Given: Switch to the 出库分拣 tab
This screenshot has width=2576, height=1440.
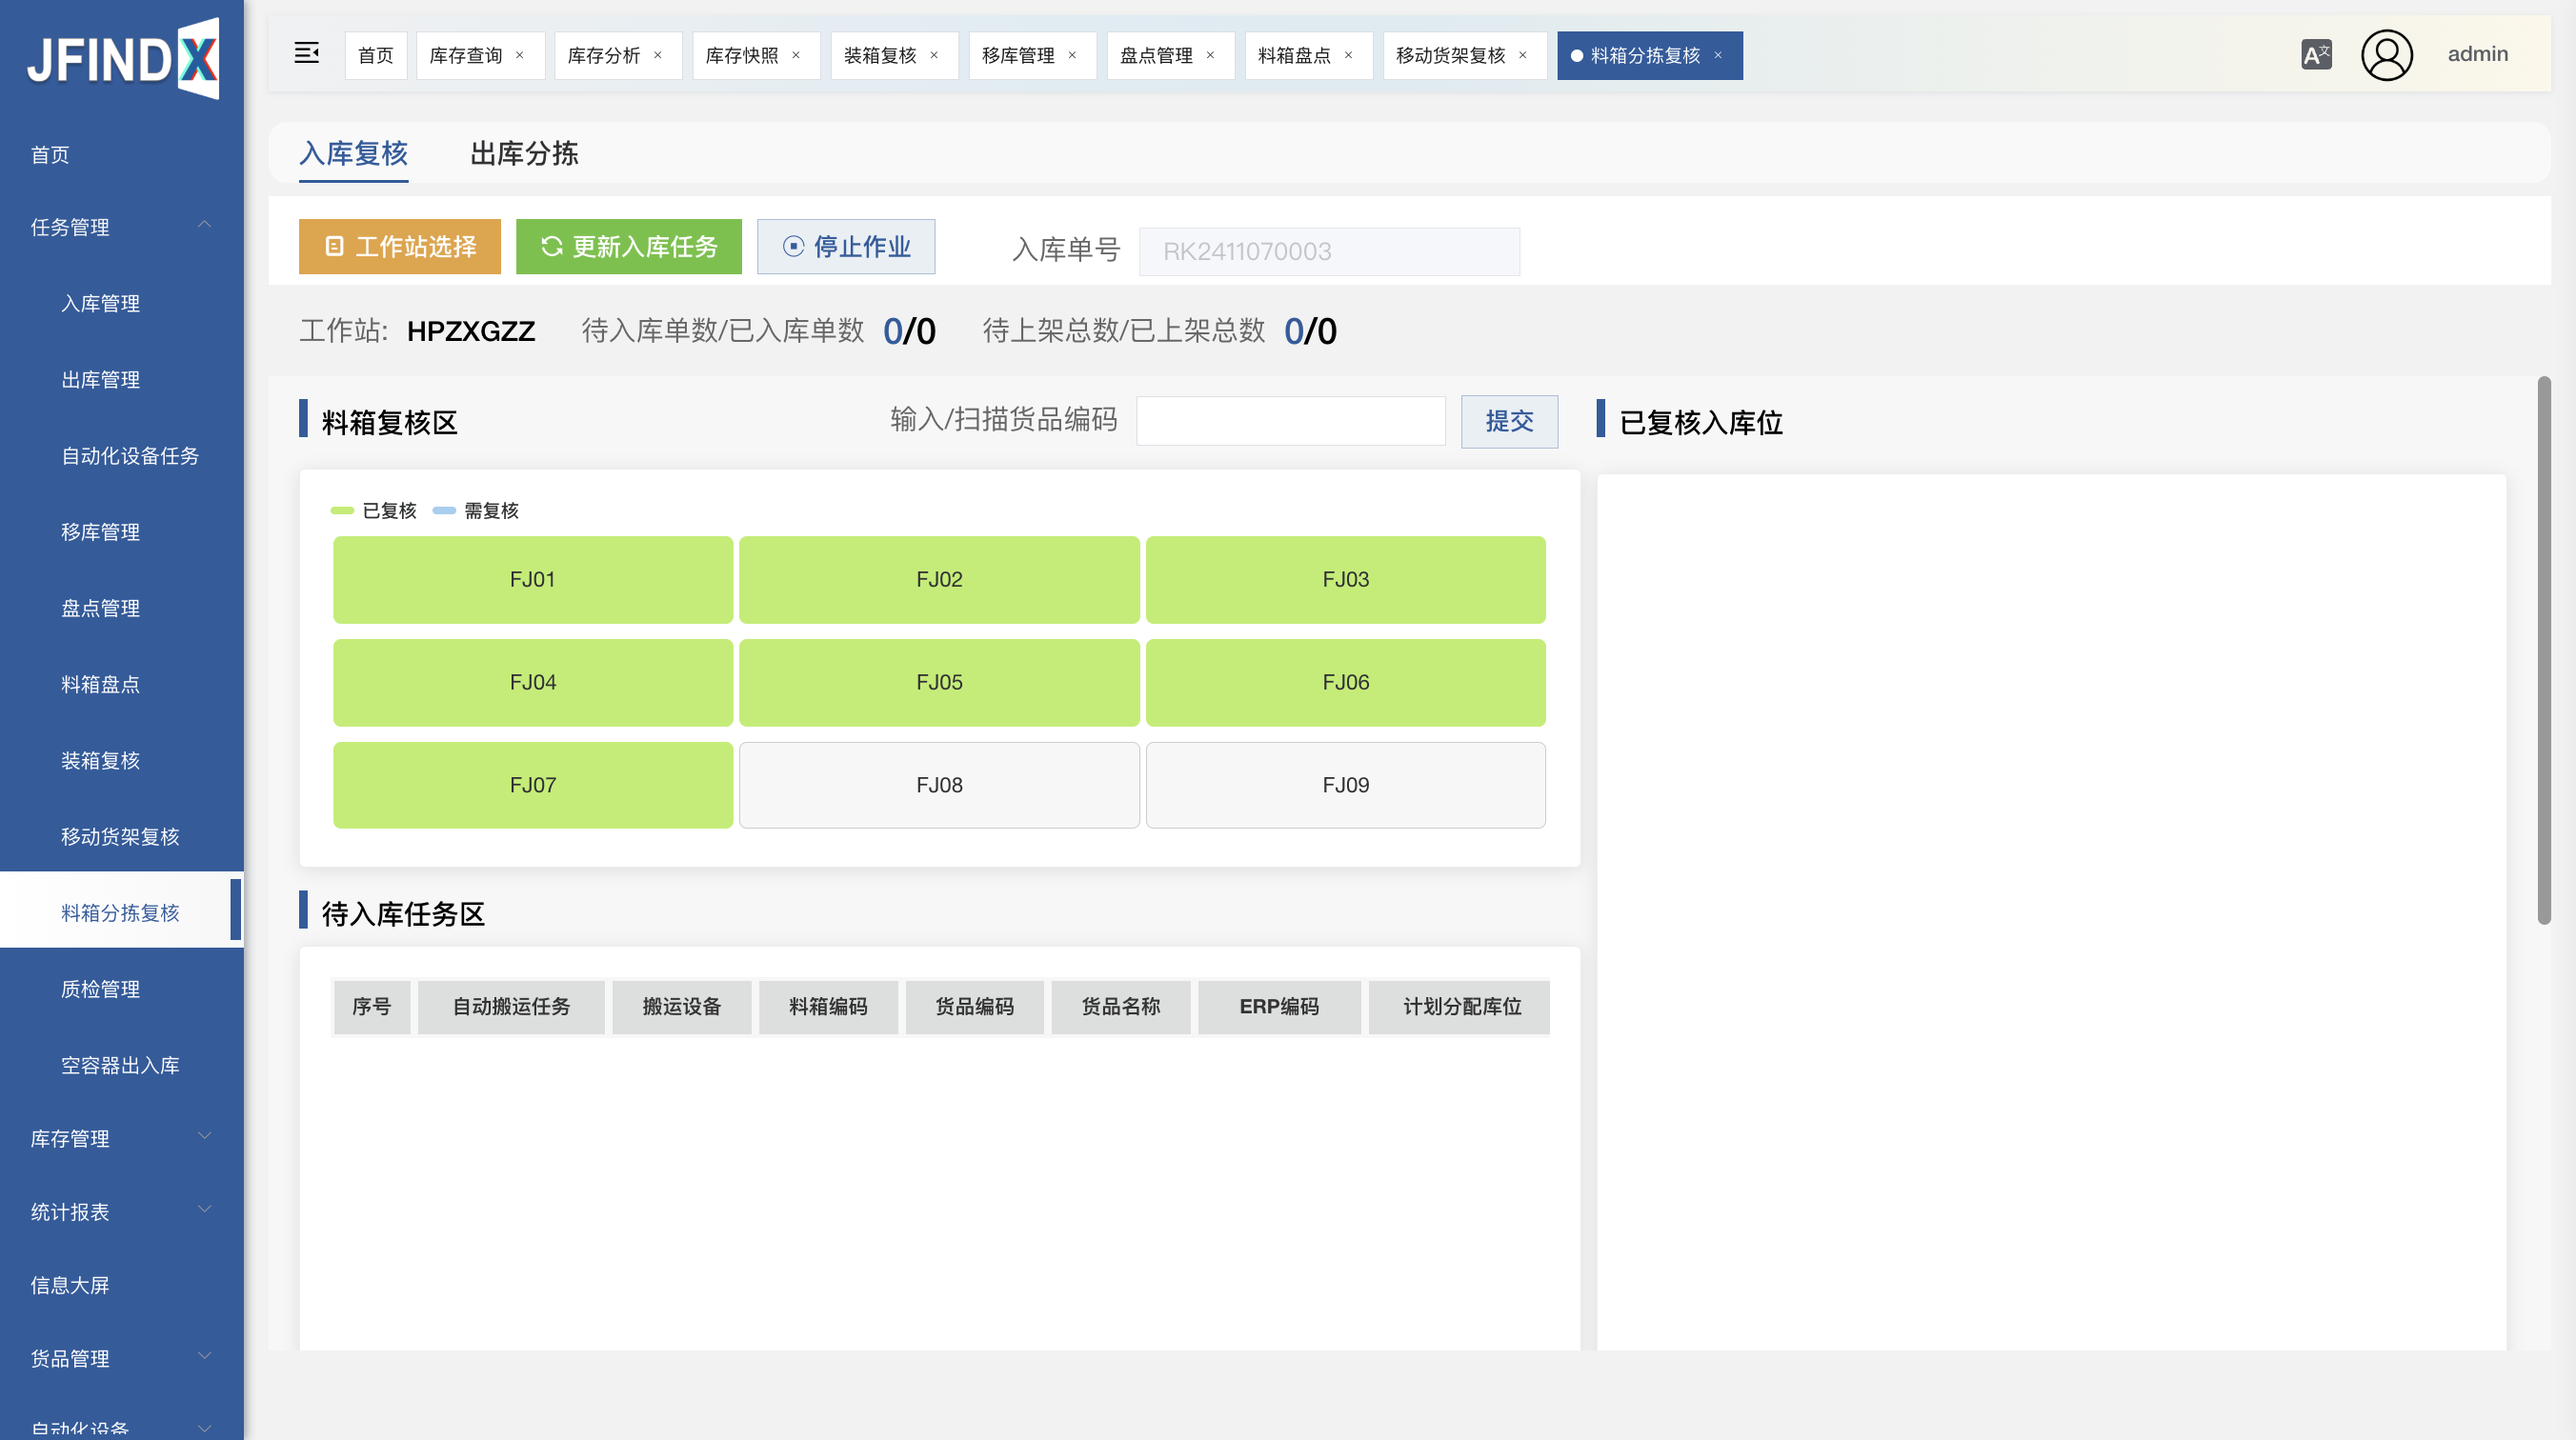Looking at the screenshot, I should tap(524, 153).
